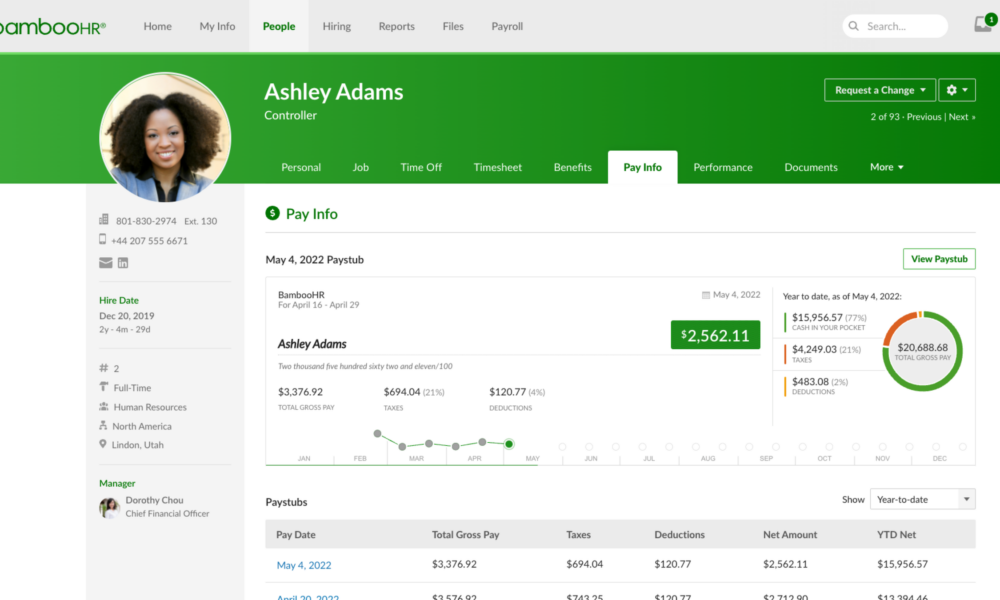This screenshot has height=600, width=1000.
Task: Click the YTD Net column header
Action: tap(896, 534)
